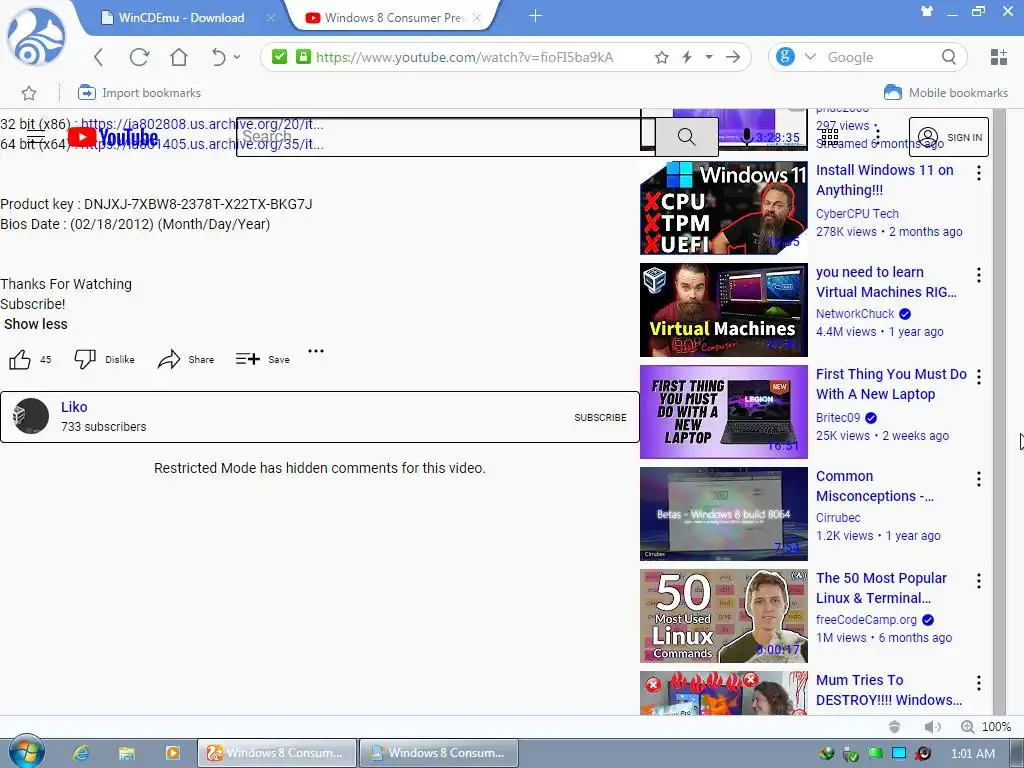
Task: Open the browser home page icon
Action: [178, 57]
